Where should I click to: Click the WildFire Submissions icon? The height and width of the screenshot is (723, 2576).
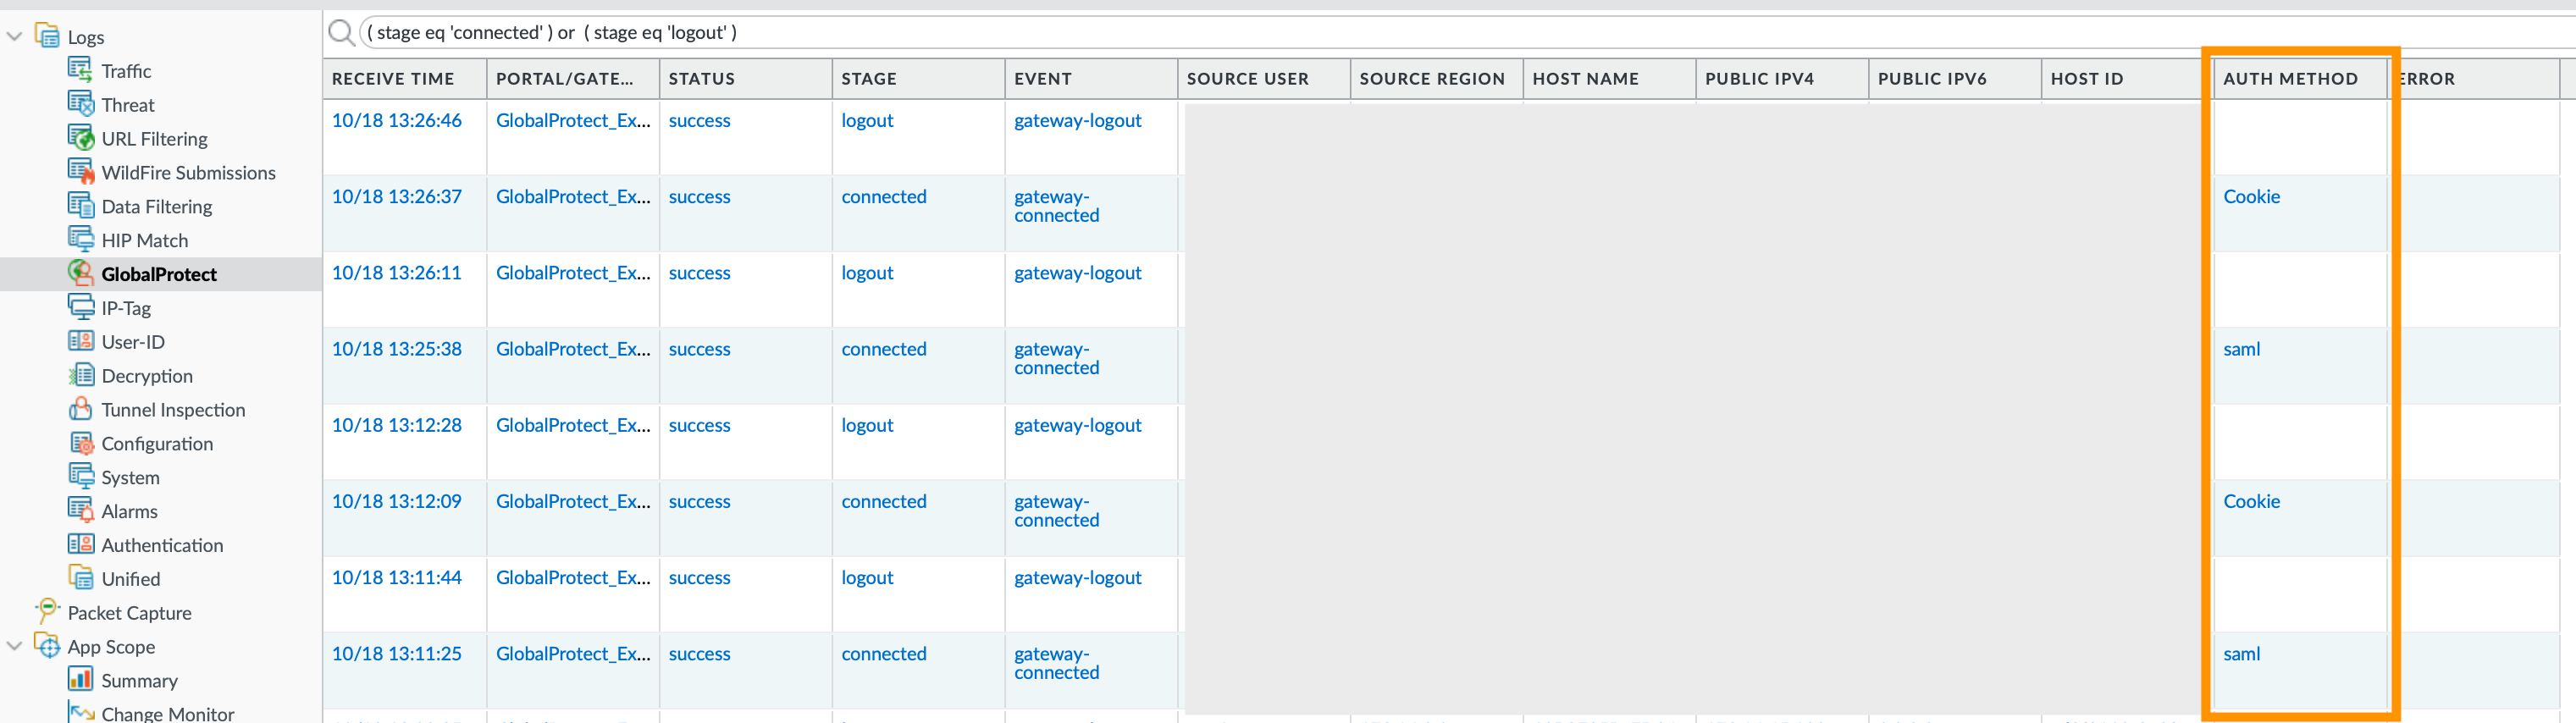coord(80,172)
